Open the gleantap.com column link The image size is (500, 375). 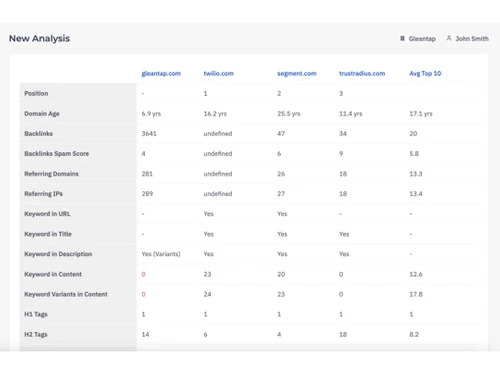161,74
